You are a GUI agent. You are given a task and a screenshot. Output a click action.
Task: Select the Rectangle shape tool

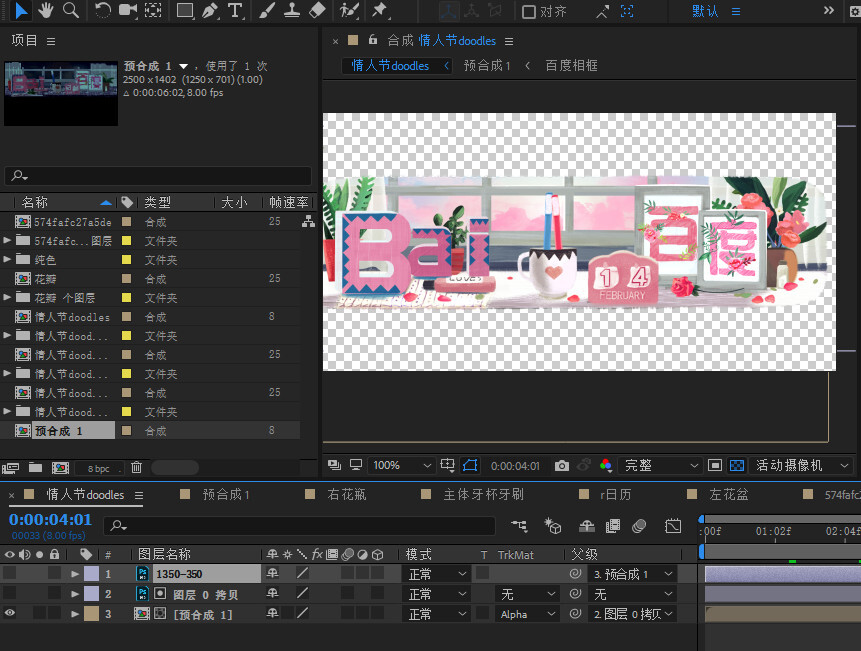coord(184,10)
